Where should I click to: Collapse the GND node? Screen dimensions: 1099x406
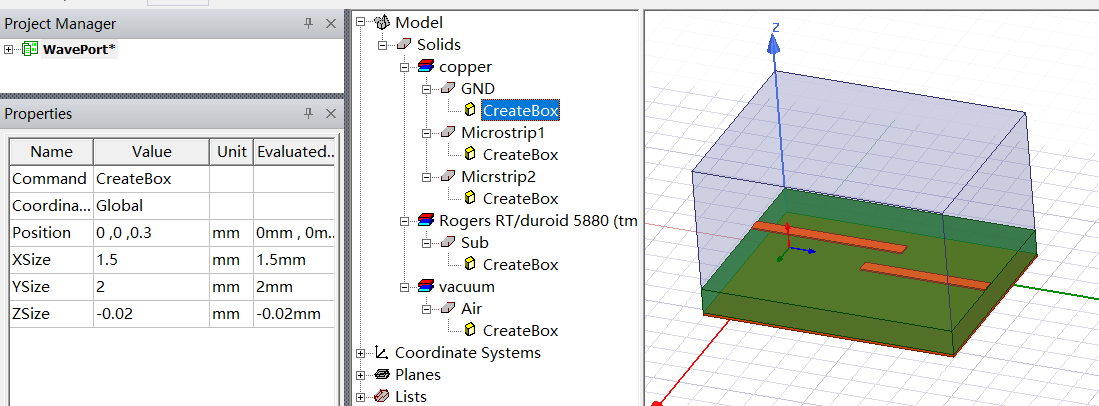(x=426, y=89)
